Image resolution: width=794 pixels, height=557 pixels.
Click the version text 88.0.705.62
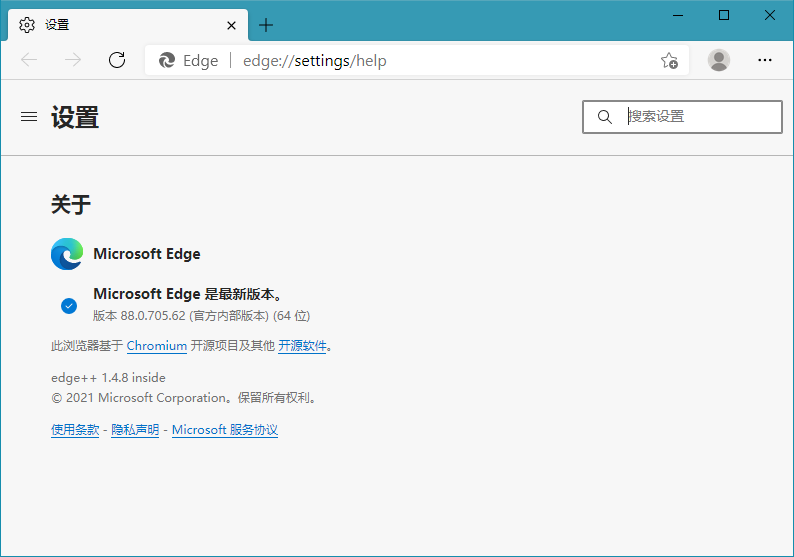pyautogui.click(x=153, y=316)
